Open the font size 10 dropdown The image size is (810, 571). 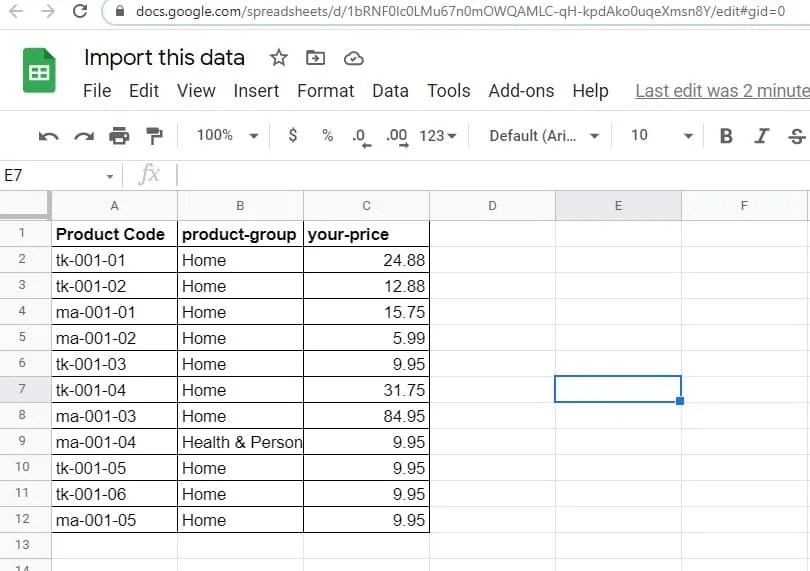pyautogui.click(x=661, y=135)
